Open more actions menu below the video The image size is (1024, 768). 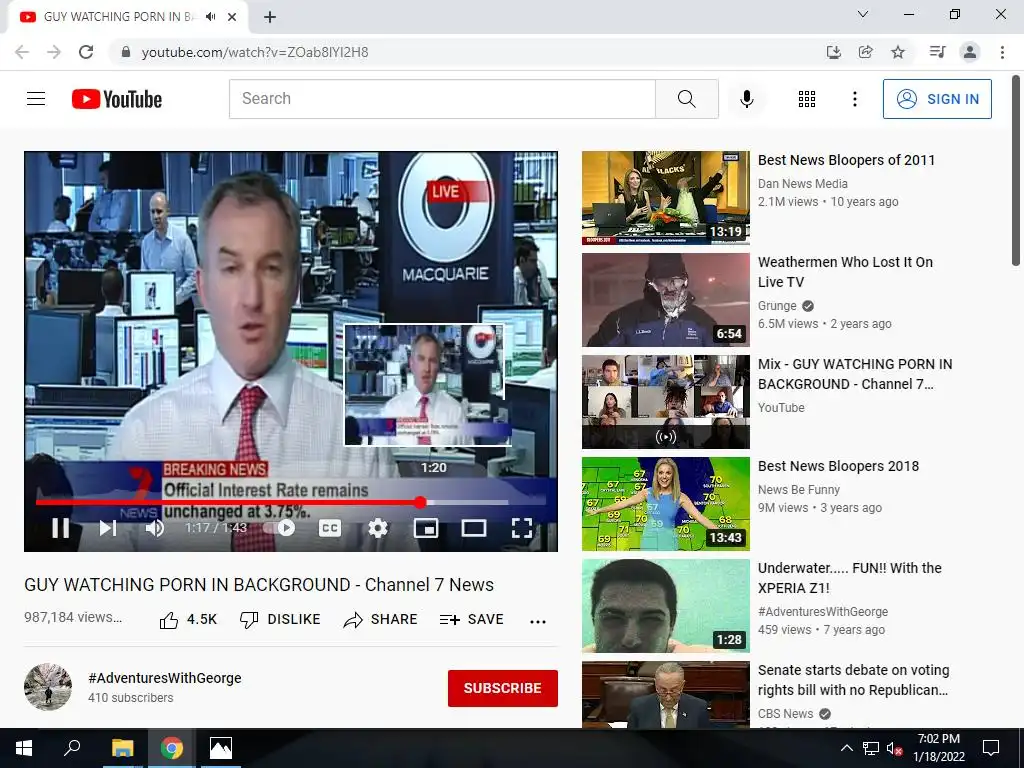pyautogui.click(x=537, y=621)
